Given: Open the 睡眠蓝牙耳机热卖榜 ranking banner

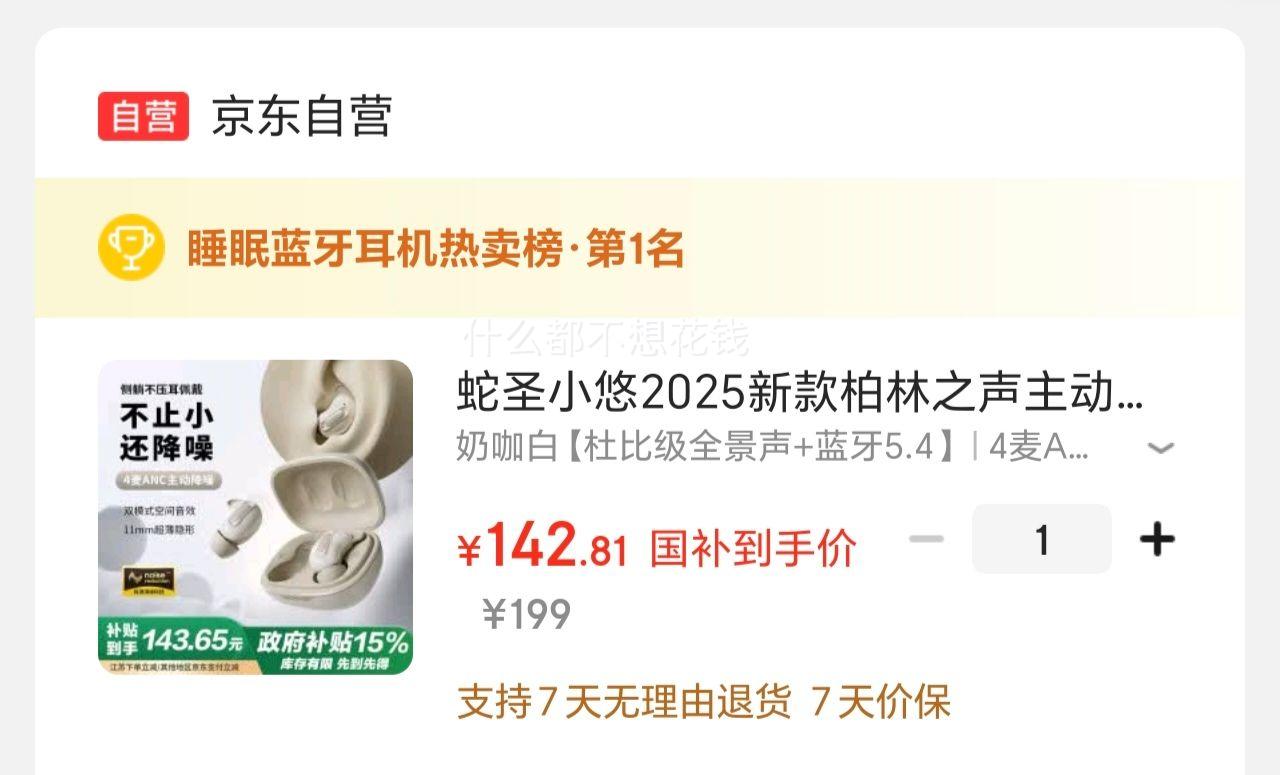Looking at the screenshot, I should (640, 248).
